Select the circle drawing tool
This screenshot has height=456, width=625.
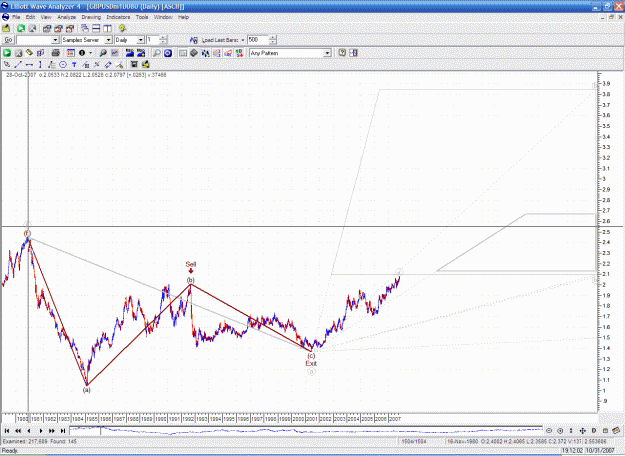63,65
